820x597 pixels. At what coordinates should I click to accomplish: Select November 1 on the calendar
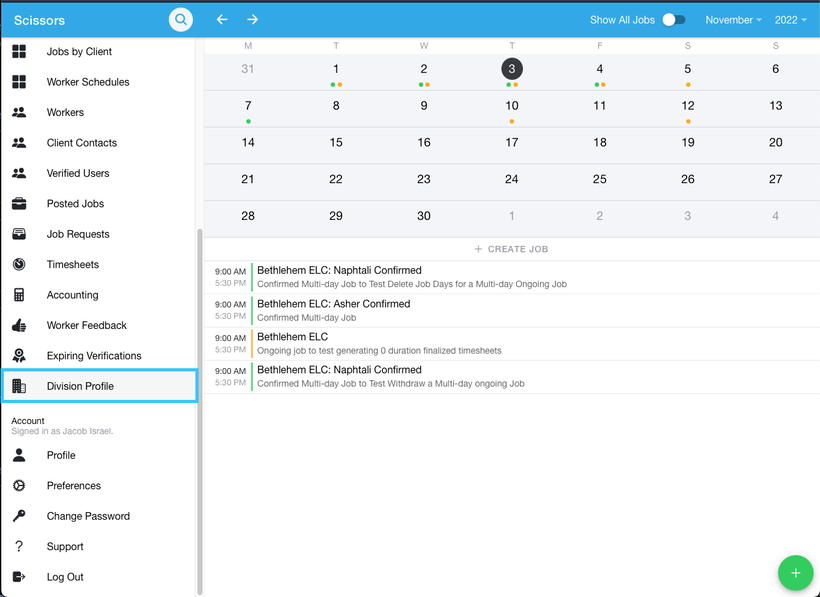[x=336, y=72]
